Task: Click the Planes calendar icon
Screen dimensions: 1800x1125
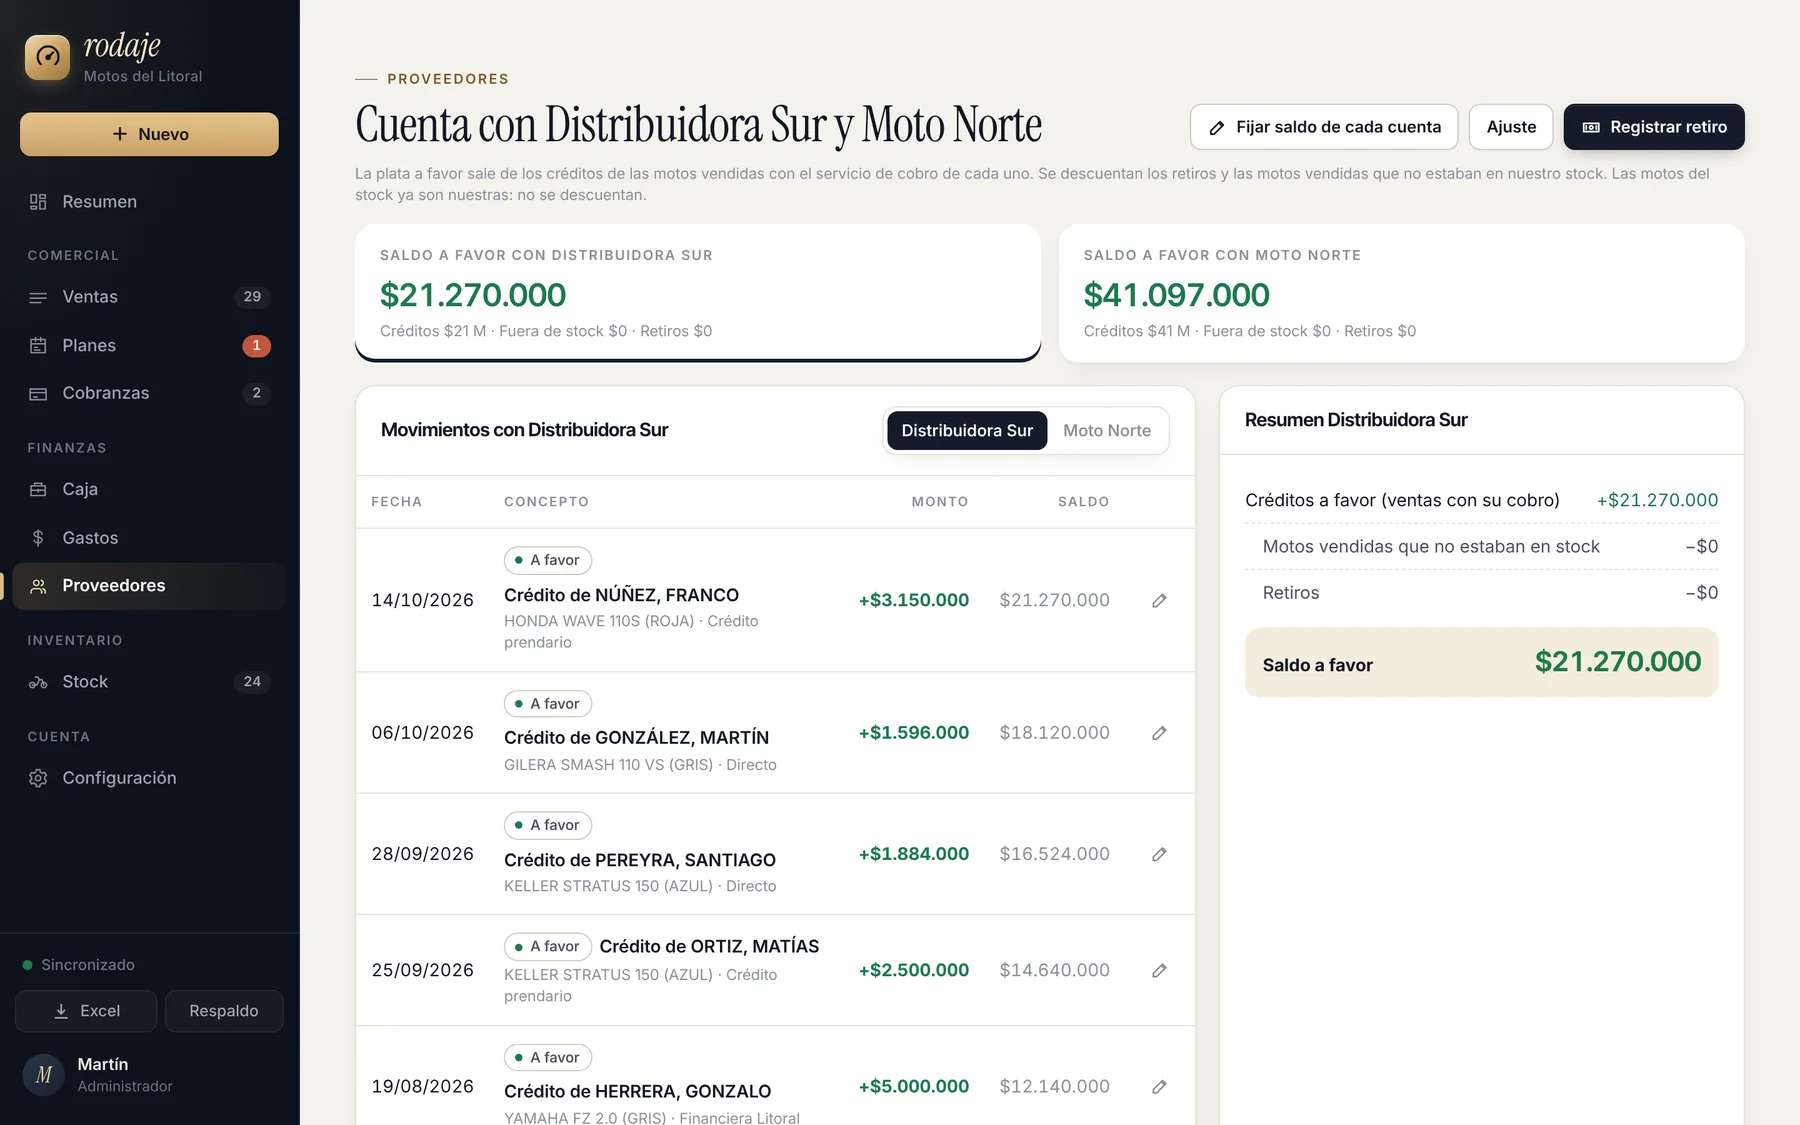Action: pyautogui.click(x=38, y=346)
